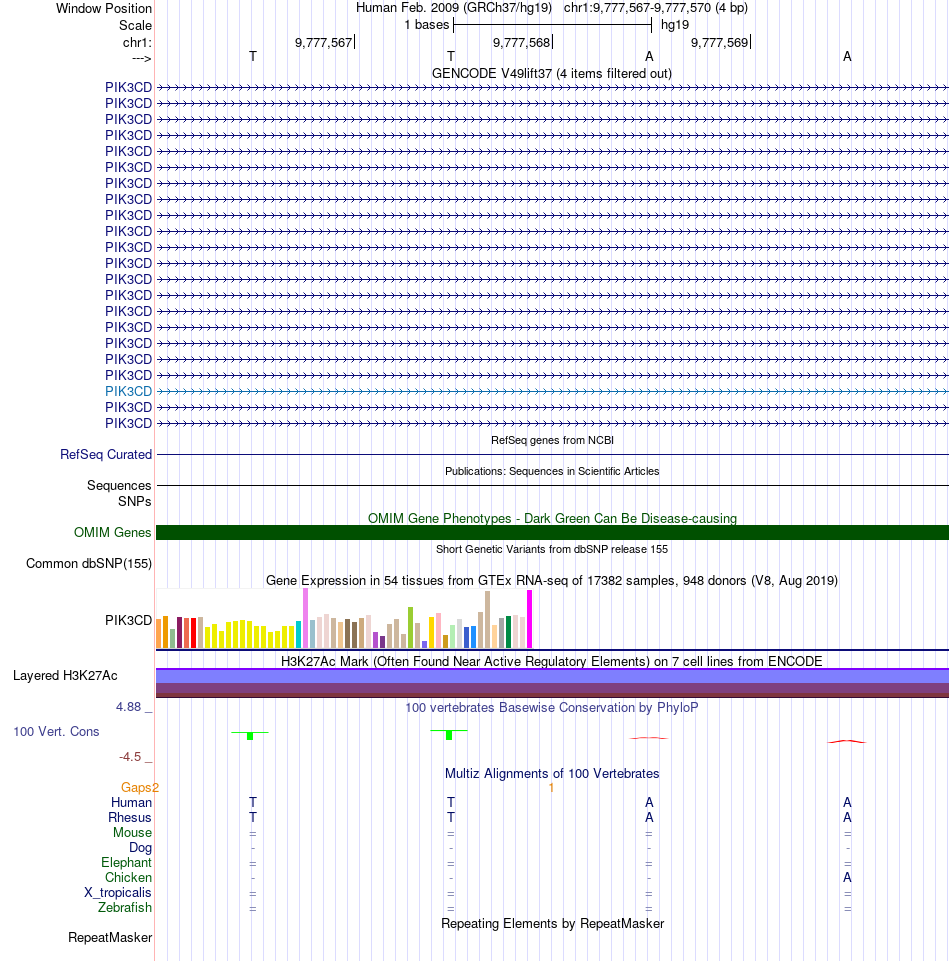Click the orange 1 gap marker
Screen dimensions: 950x961
pos(551,788)
